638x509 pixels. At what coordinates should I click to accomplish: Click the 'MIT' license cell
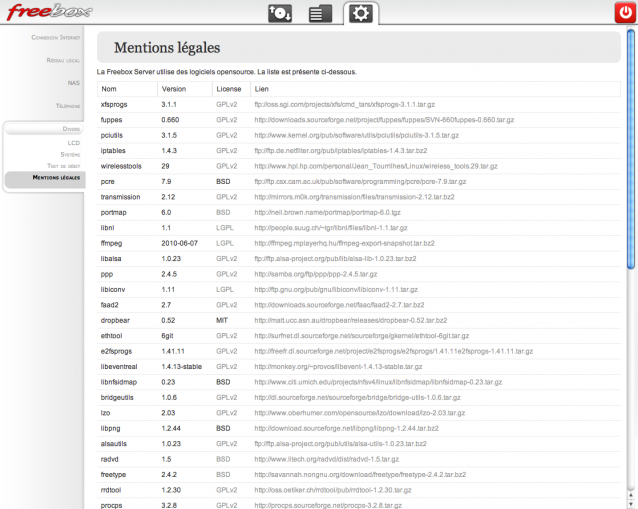tap(222, 321)
